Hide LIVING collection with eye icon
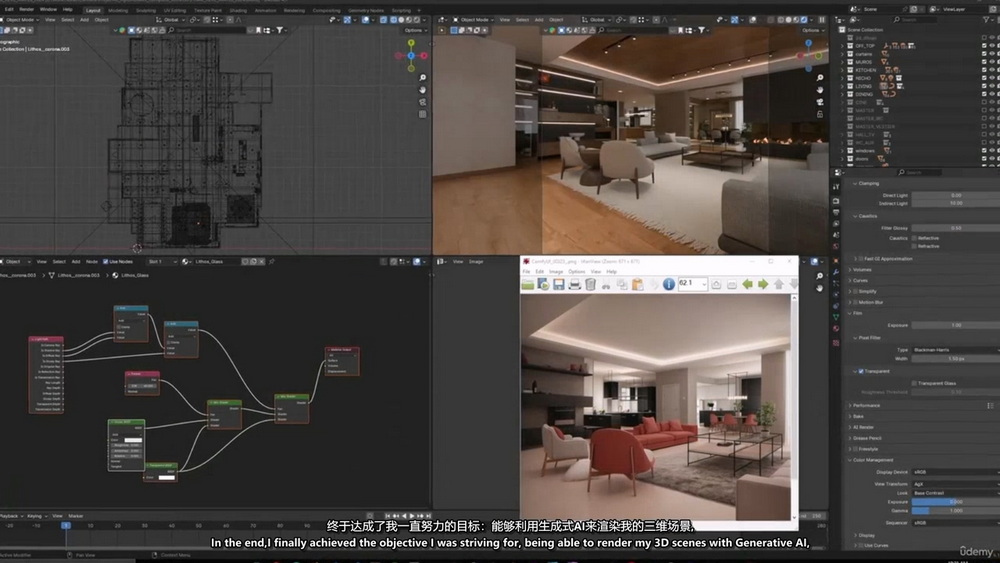This screenshot has height=563, width=1000. pyautogui.click(x=992, y=86)
